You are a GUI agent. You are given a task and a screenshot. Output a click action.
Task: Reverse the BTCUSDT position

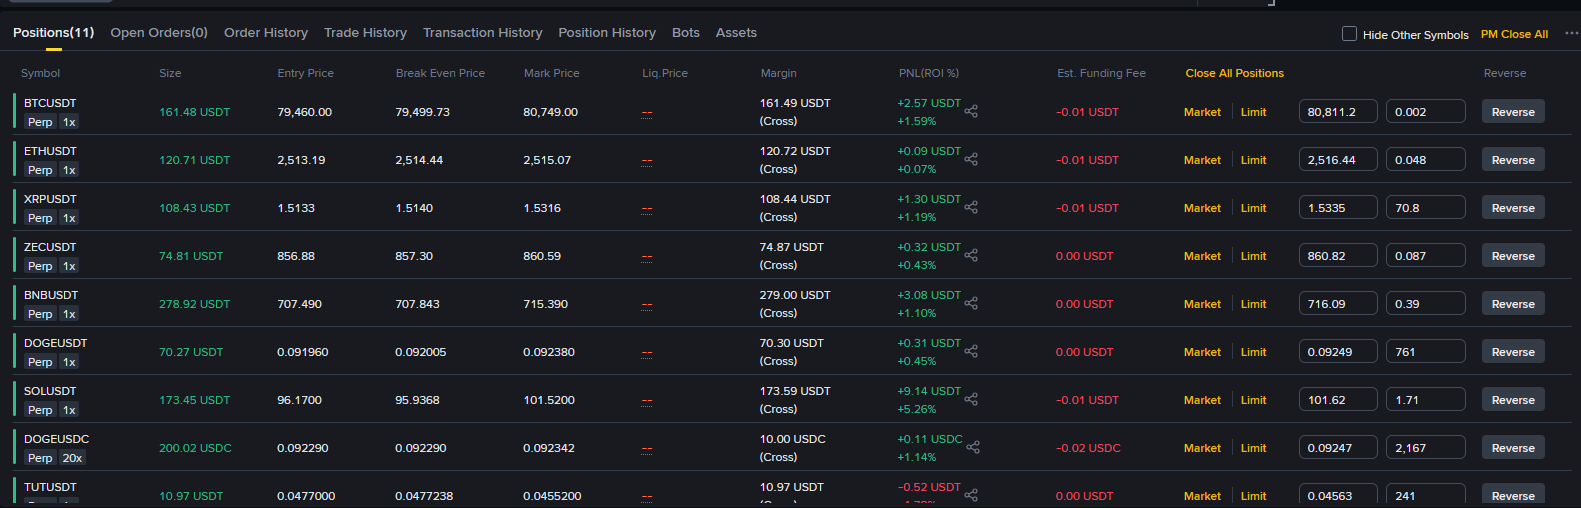(x=1513, y=112)
